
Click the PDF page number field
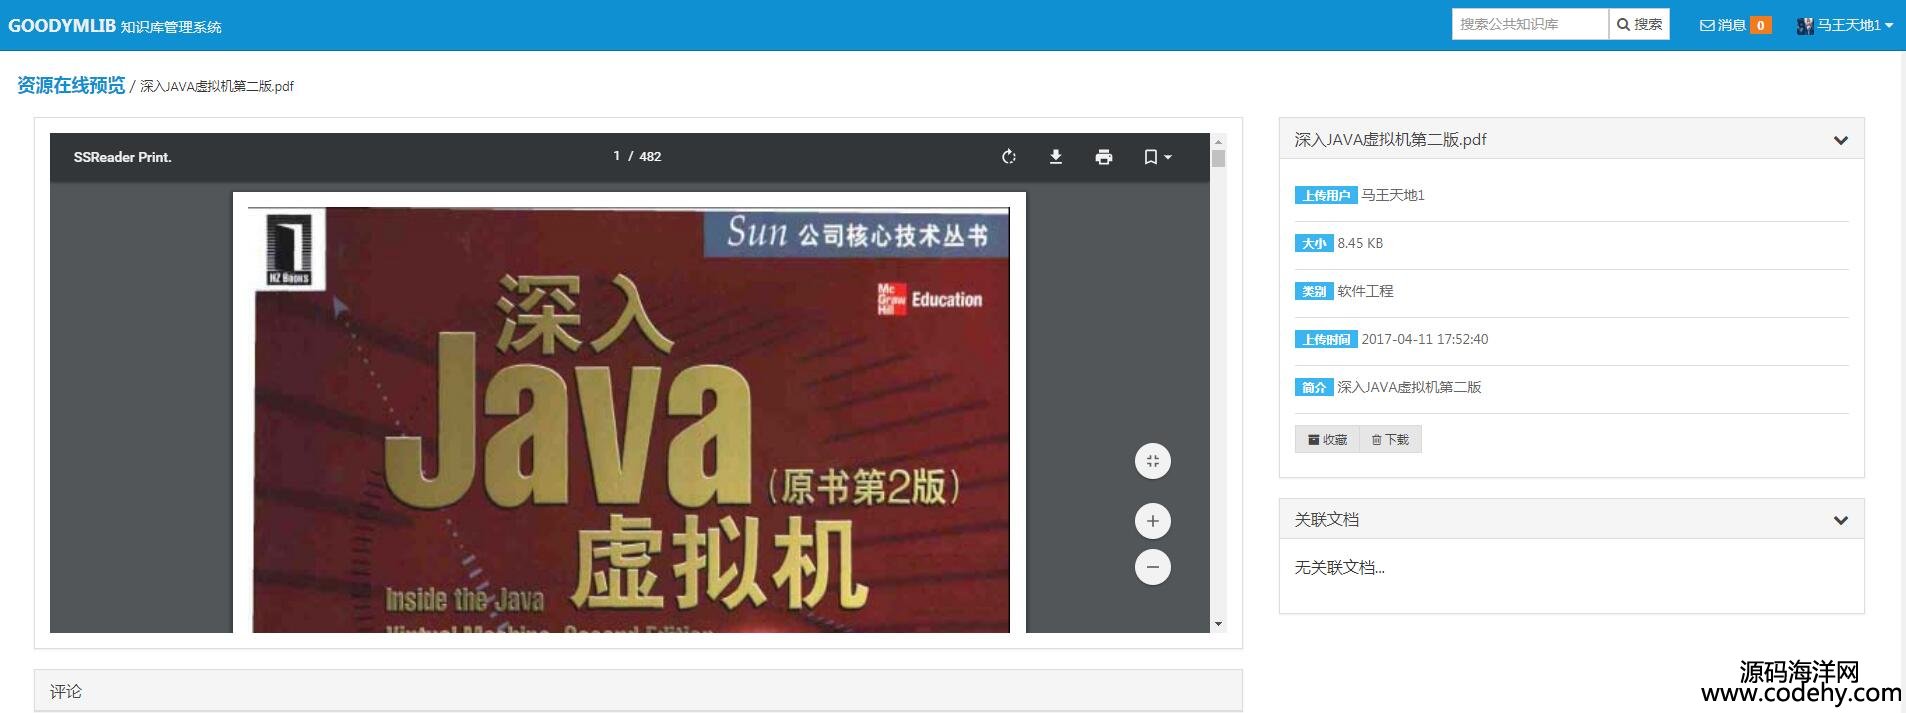click(616, 156)
